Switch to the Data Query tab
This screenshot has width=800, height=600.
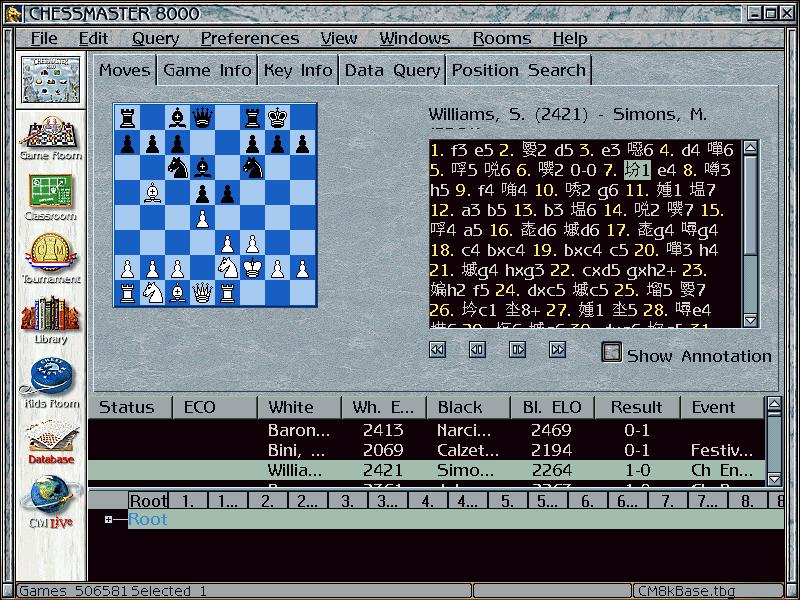pyautogui.click(x=392, y=70)
